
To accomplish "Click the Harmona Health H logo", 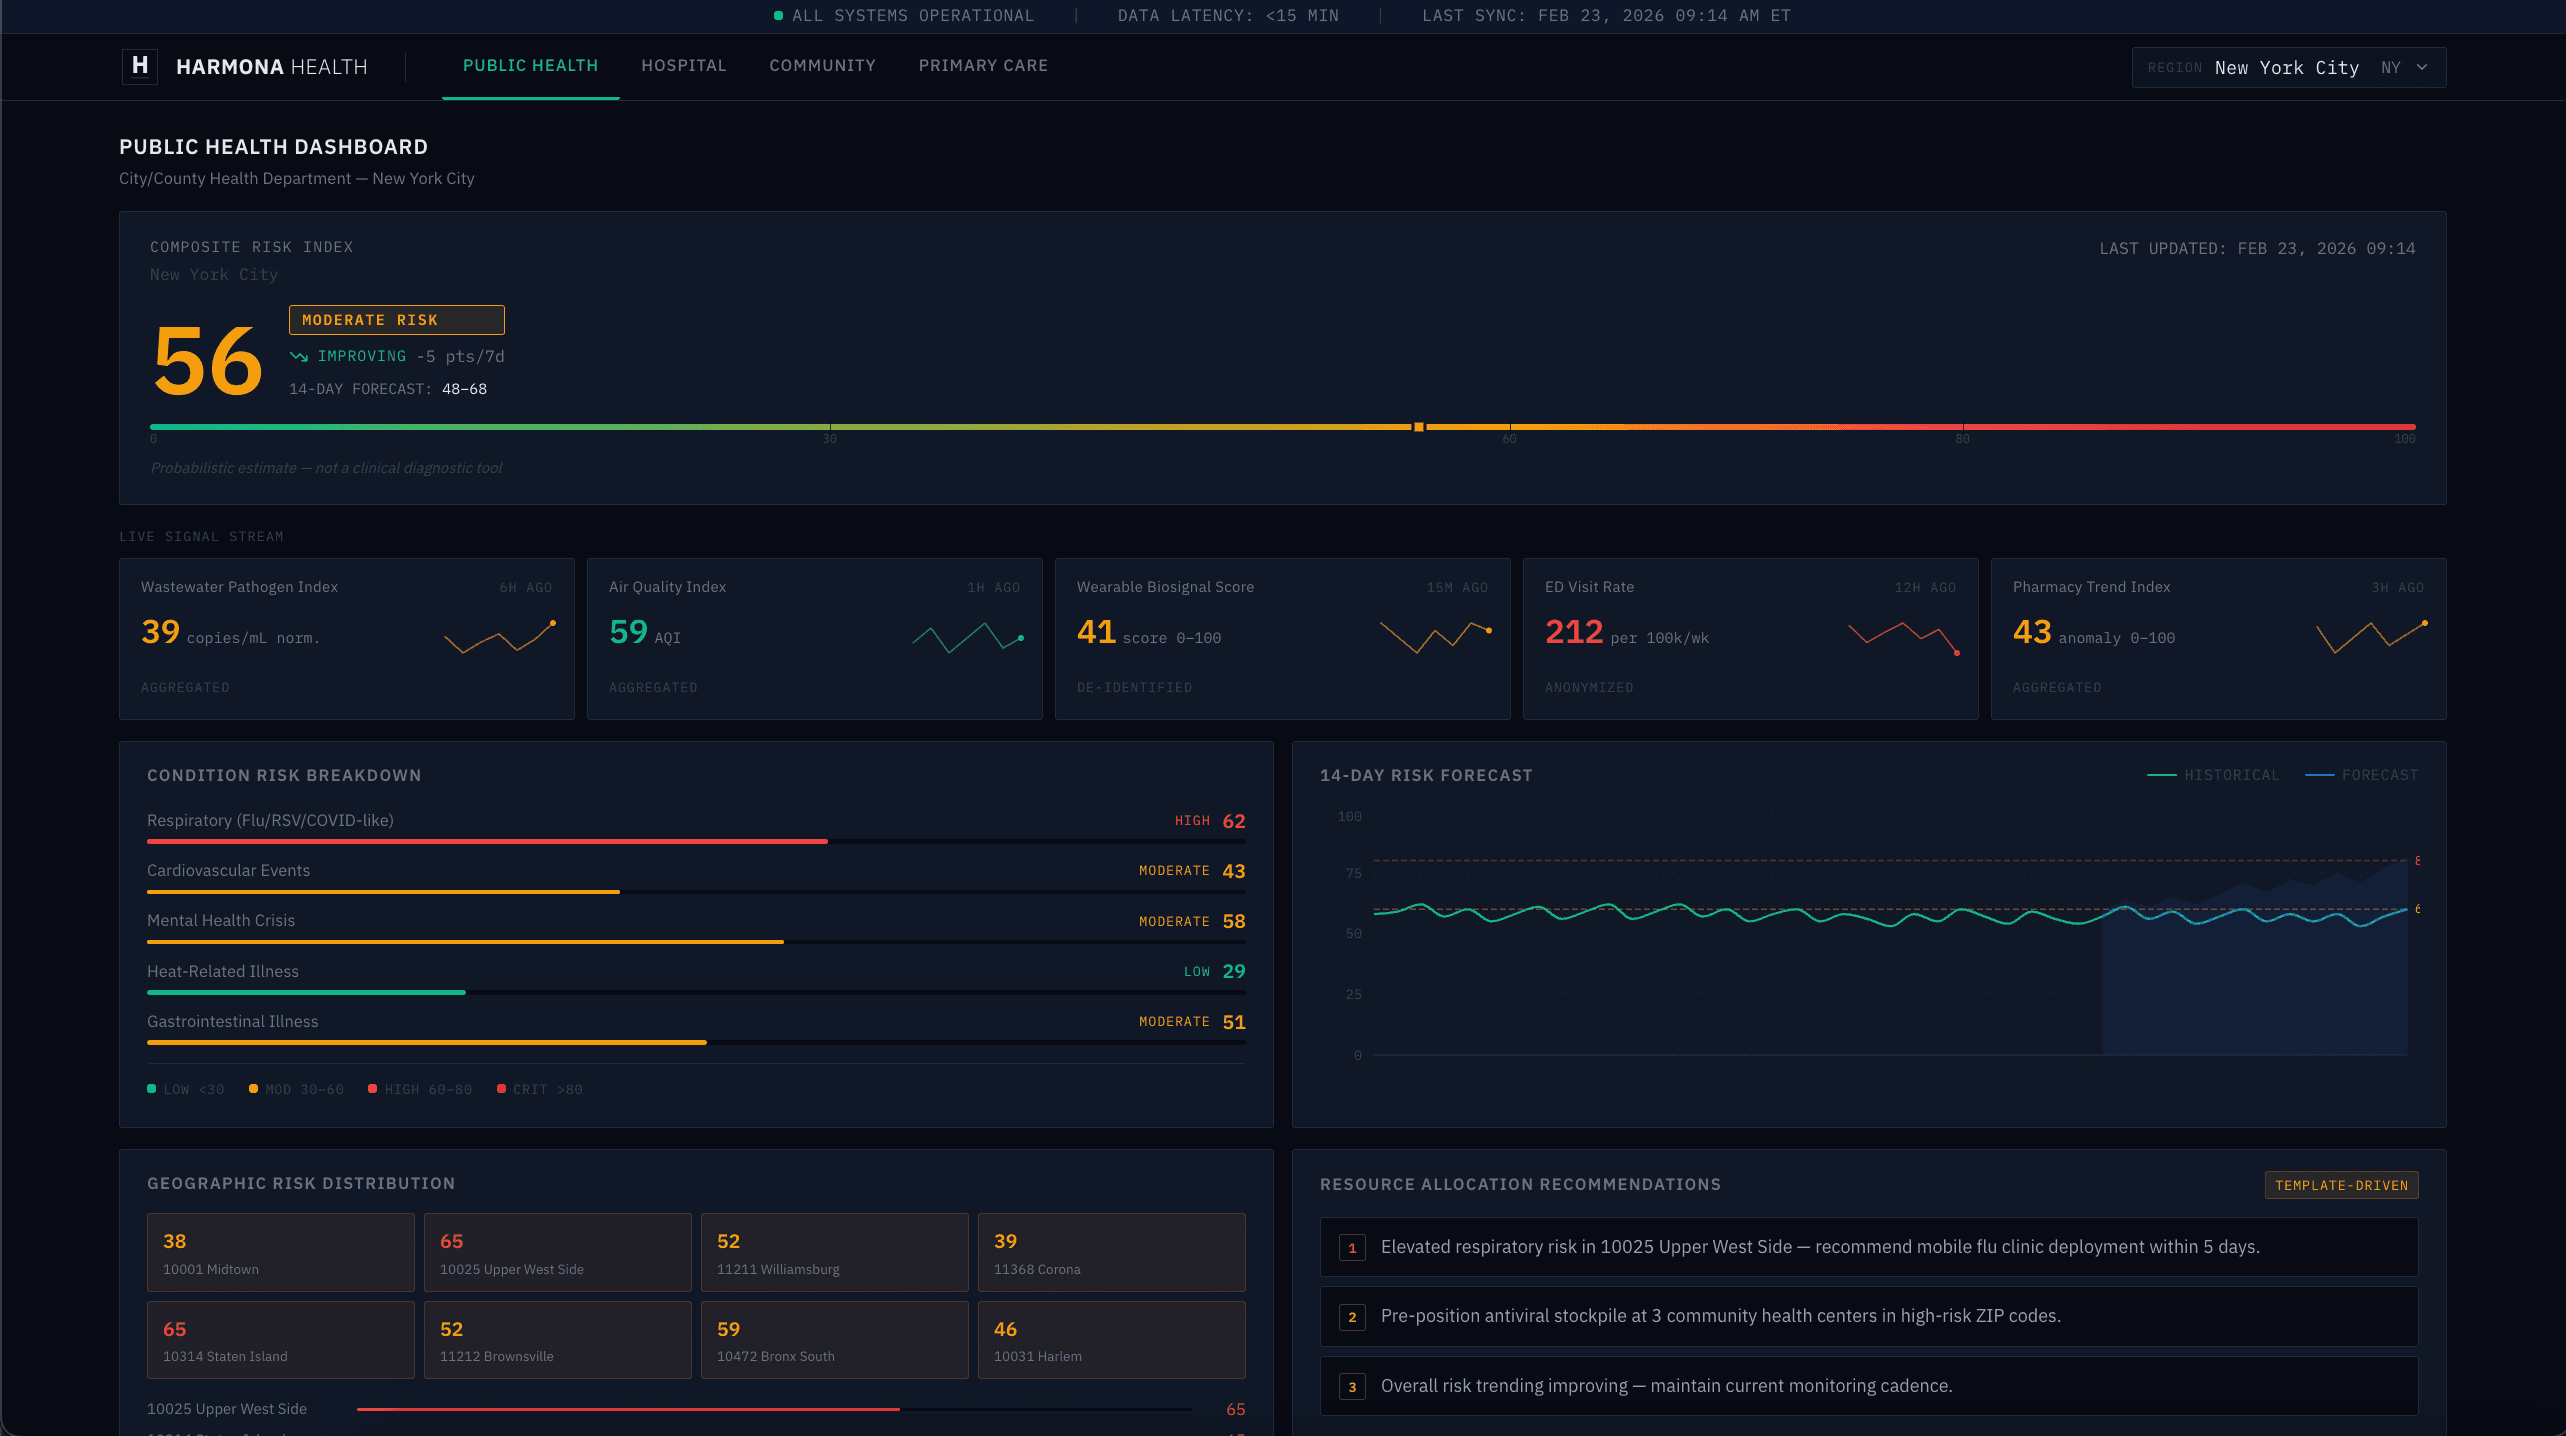I will pos(140,66).
